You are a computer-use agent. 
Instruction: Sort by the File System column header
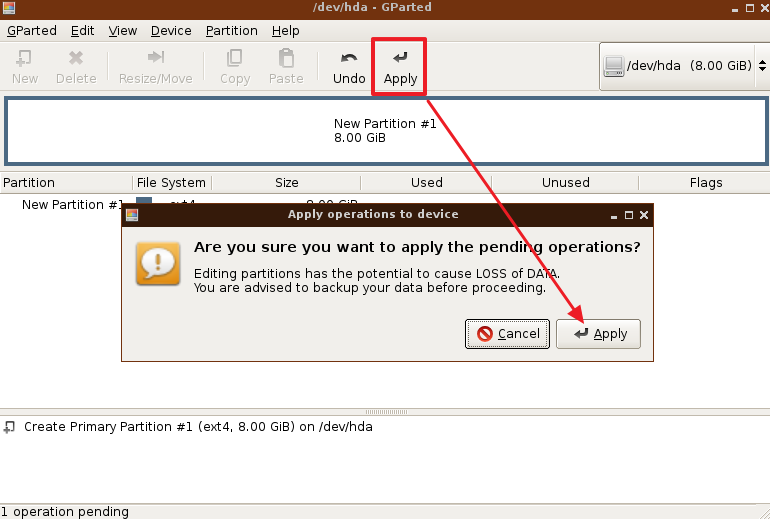(x=171, y=183)
